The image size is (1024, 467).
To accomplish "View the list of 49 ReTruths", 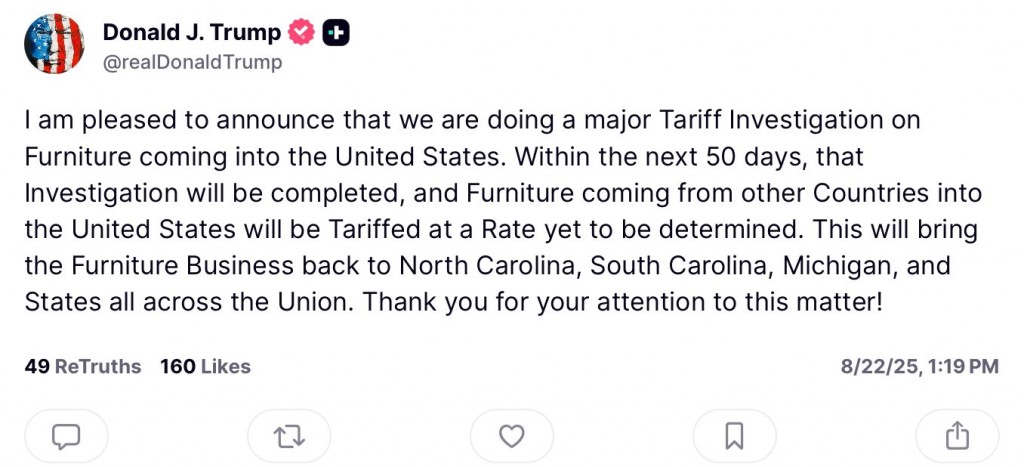I will [x=83, y=366].
